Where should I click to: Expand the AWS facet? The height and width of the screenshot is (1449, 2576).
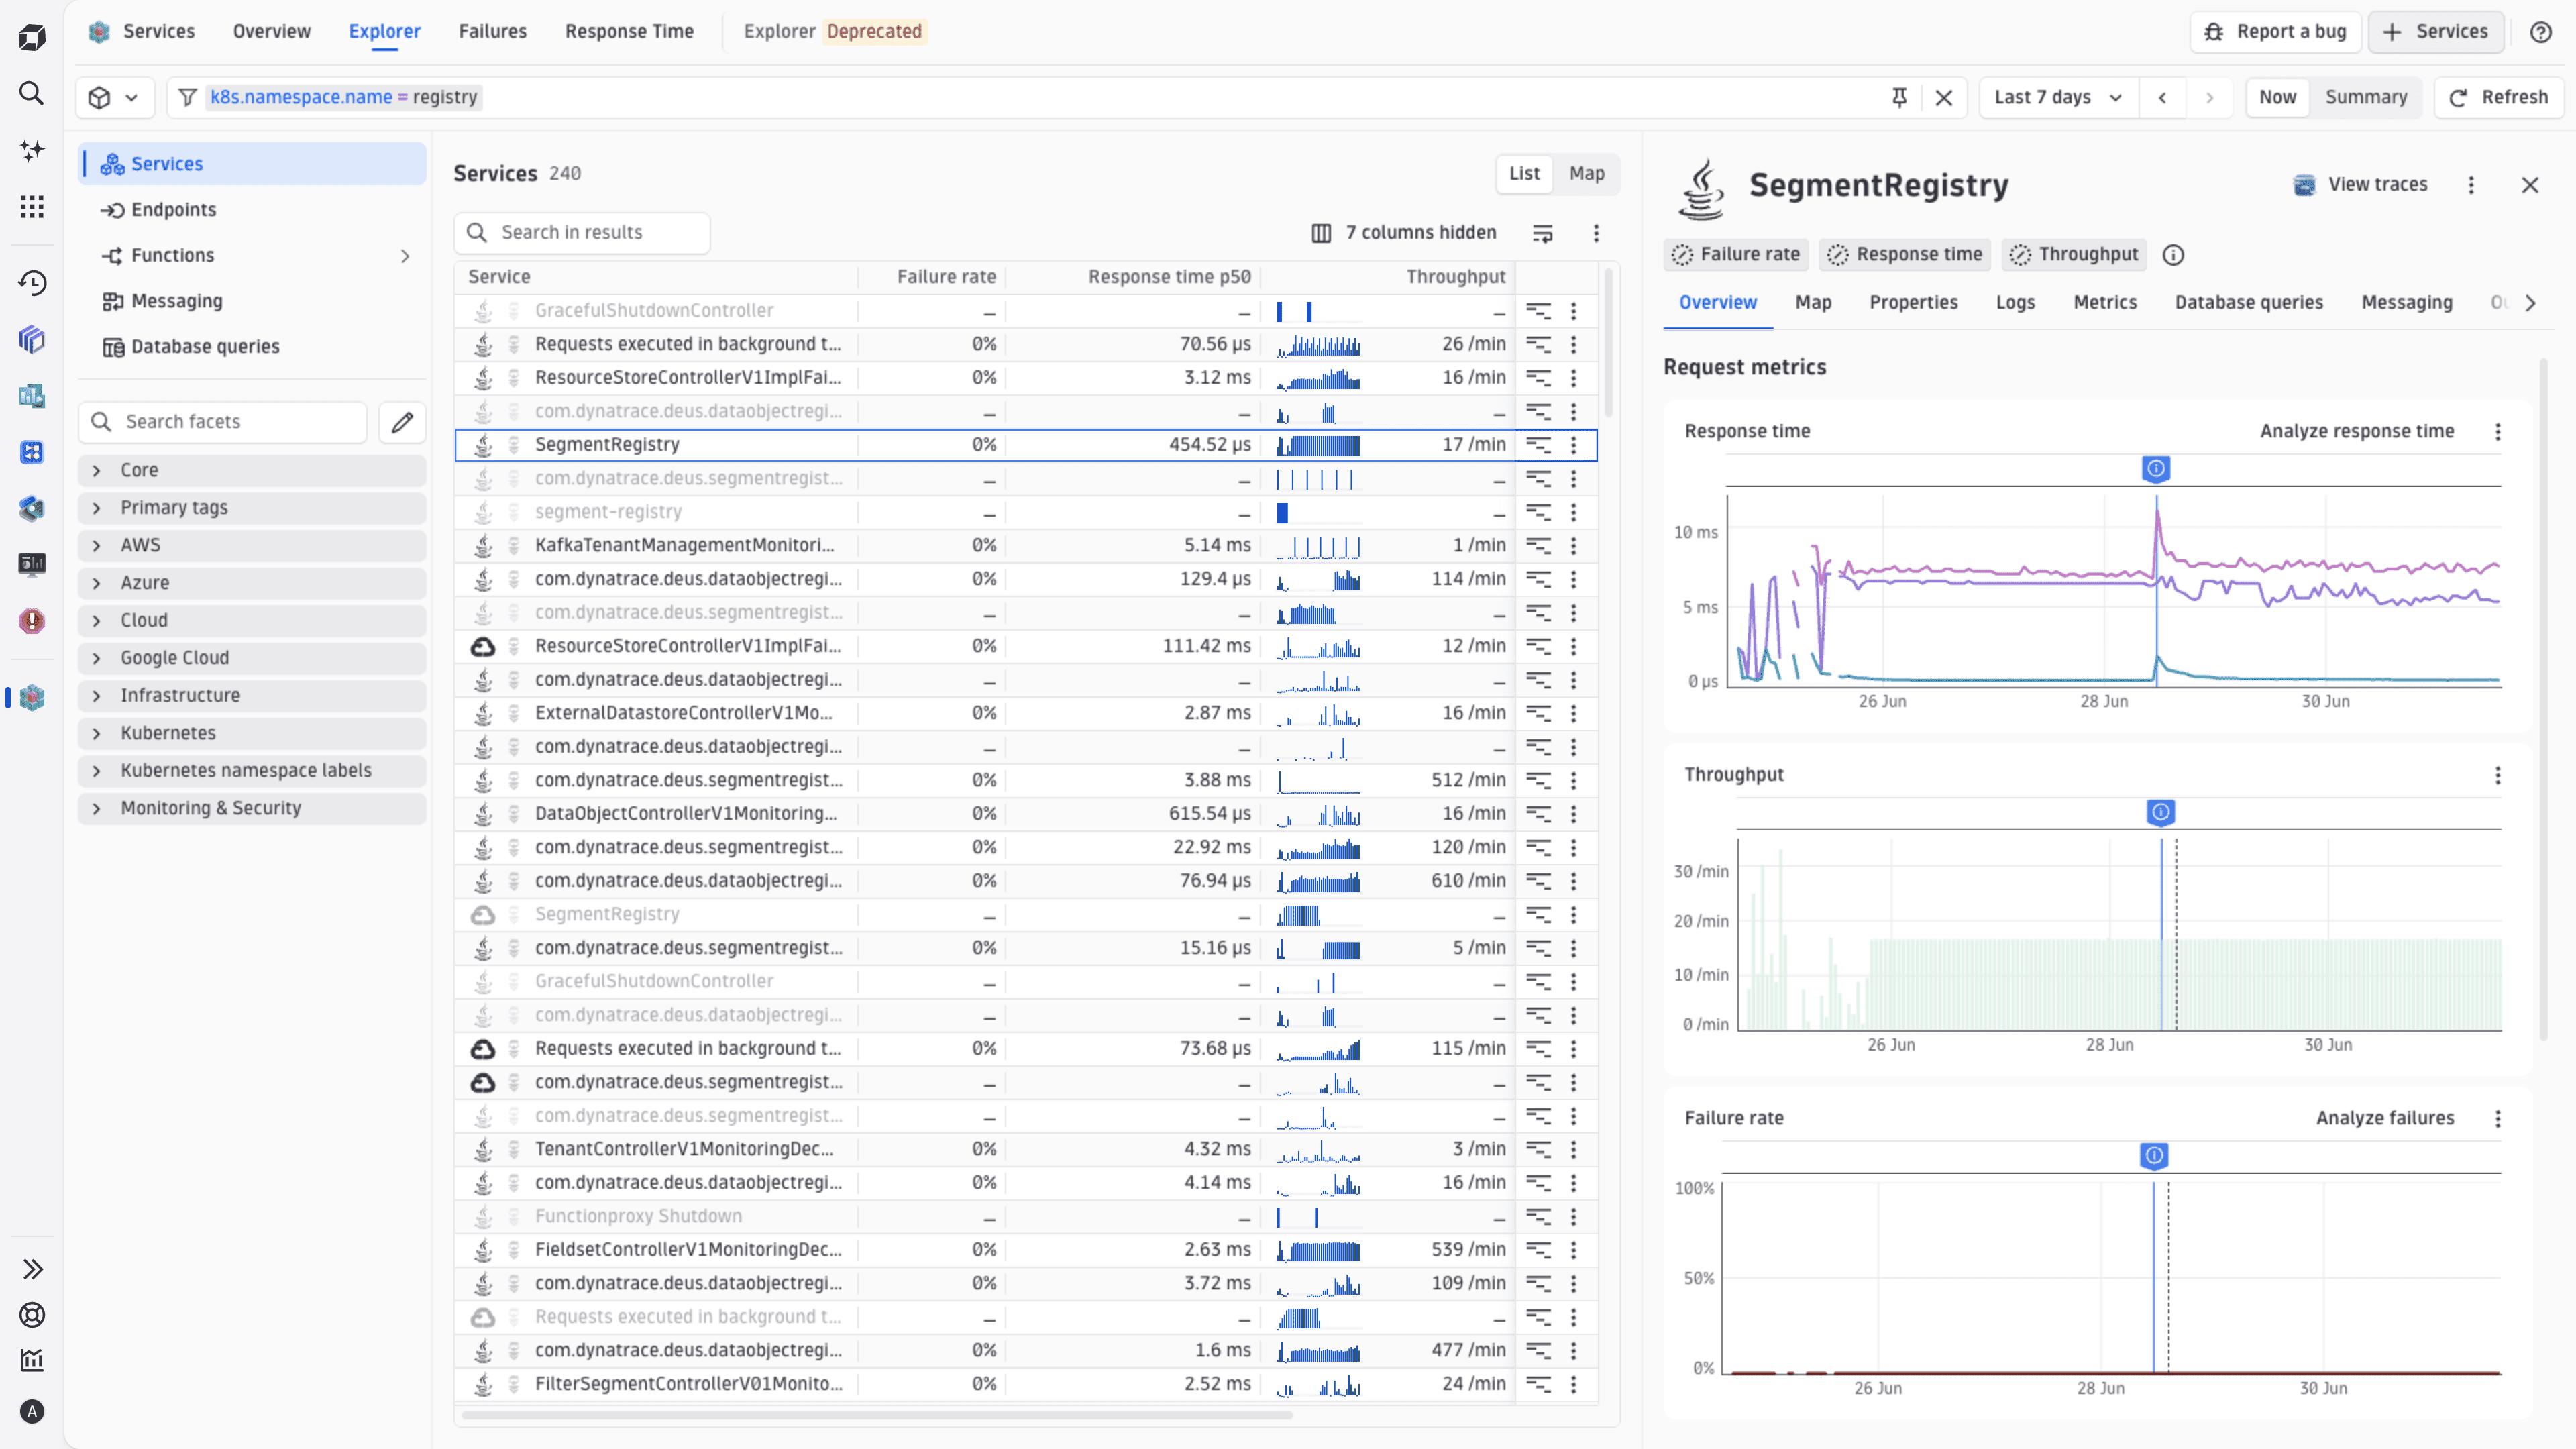[x=252, y=546]
